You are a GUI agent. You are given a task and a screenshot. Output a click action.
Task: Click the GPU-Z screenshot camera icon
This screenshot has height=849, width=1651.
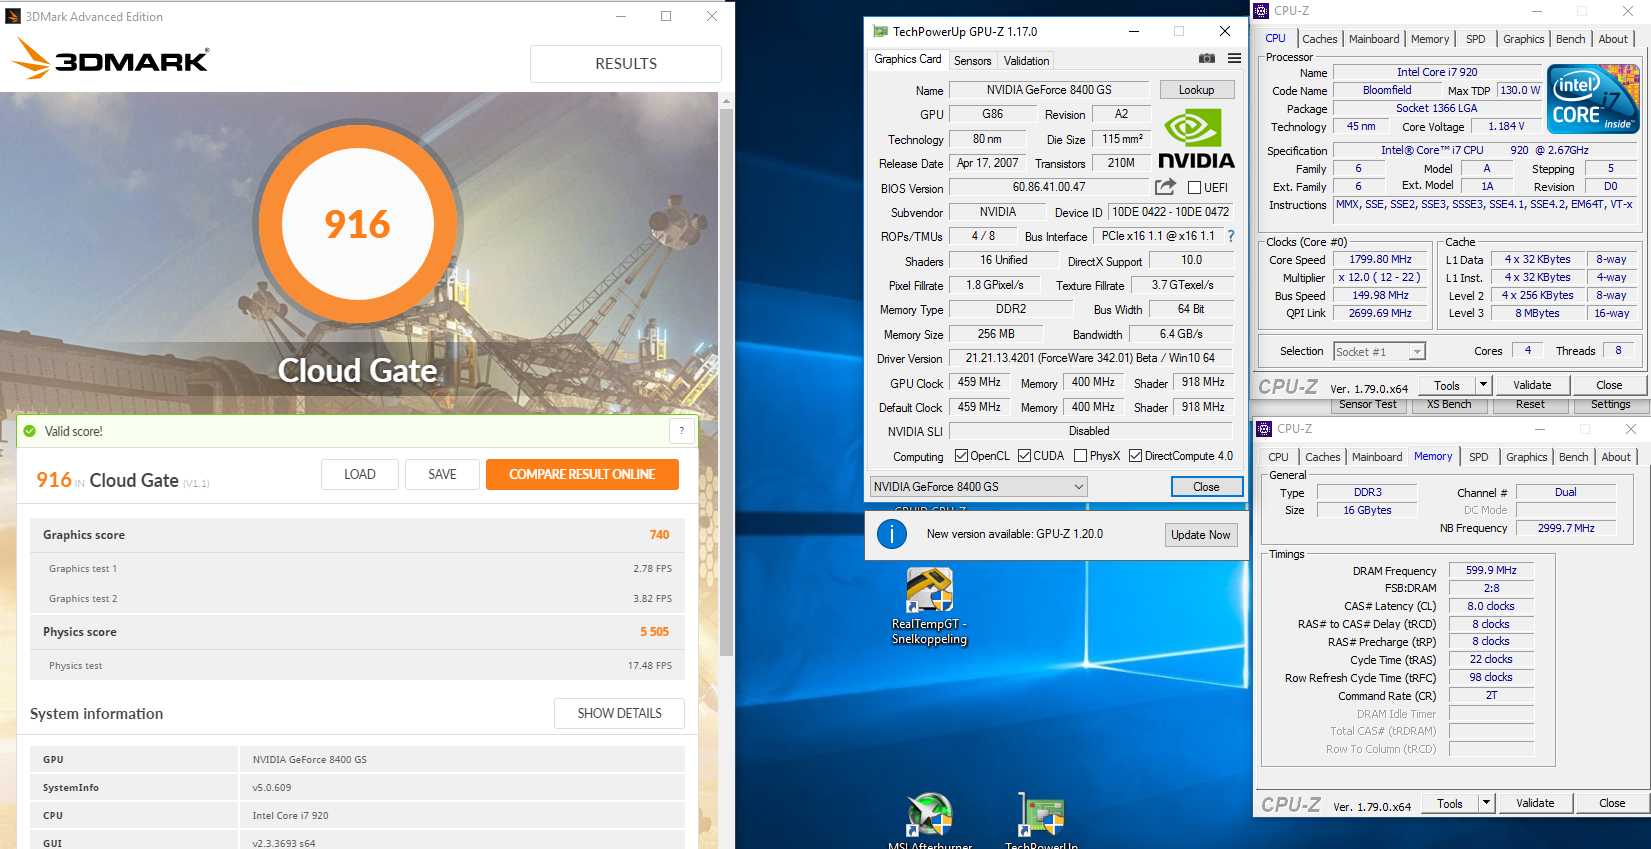(1207, 59)
